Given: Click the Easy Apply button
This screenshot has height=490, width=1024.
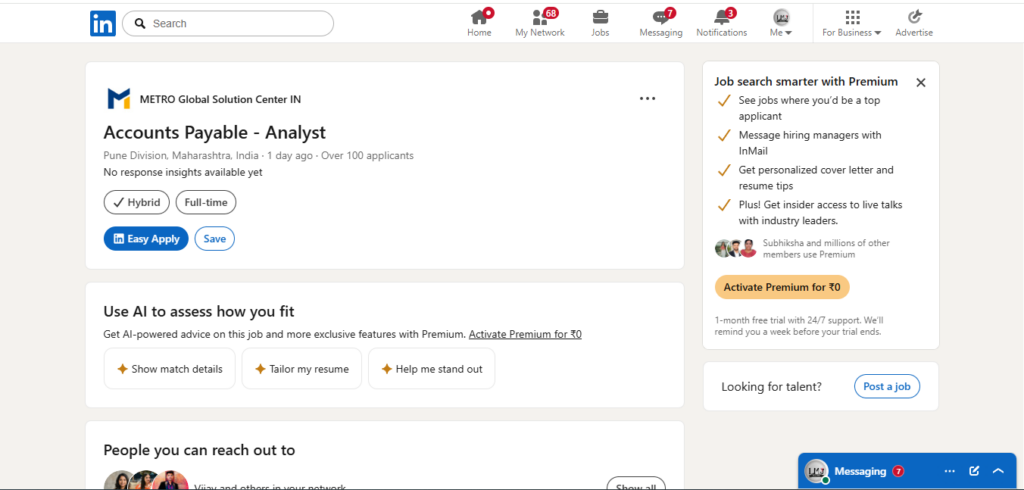Looking at the screenshot, I should (x=146, y=238).
